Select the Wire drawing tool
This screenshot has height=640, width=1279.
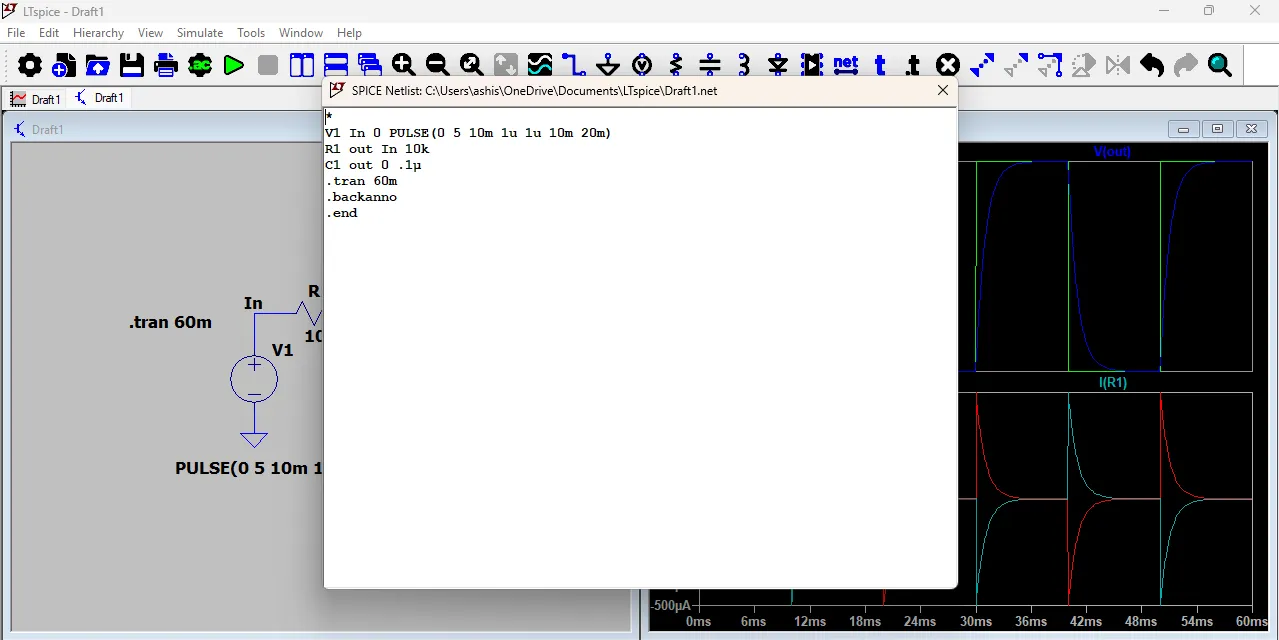[x=574, y=65]
